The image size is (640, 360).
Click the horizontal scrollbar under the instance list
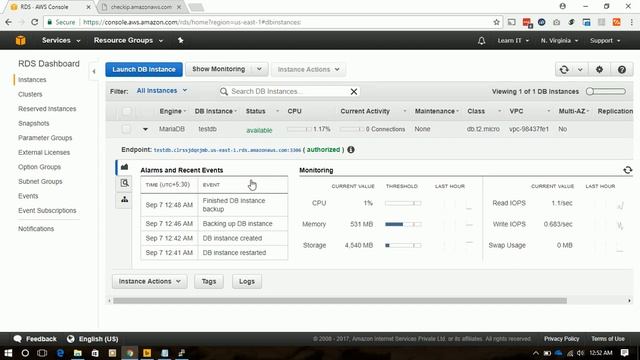pos(340,301)
